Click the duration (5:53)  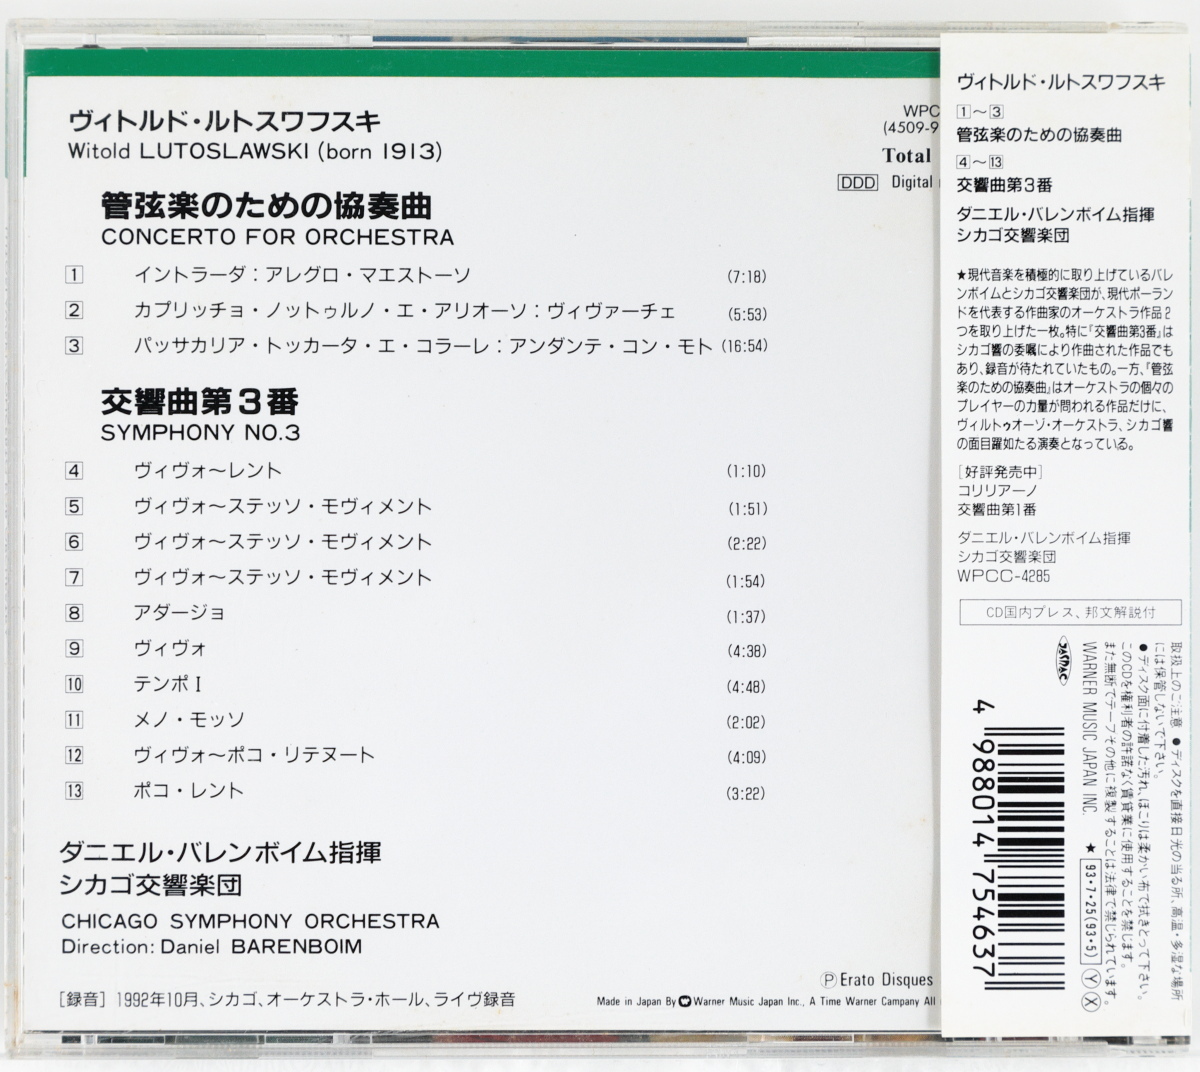747,314
